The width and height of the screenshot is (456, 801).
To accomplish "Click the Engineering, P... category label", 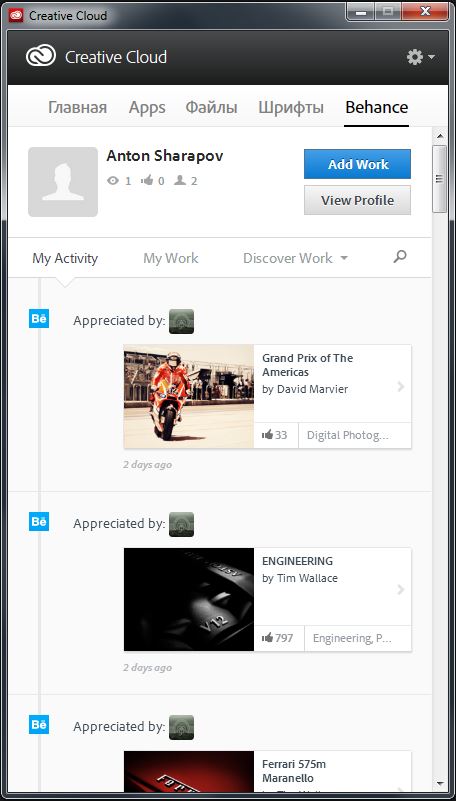I will pos(352,638).
